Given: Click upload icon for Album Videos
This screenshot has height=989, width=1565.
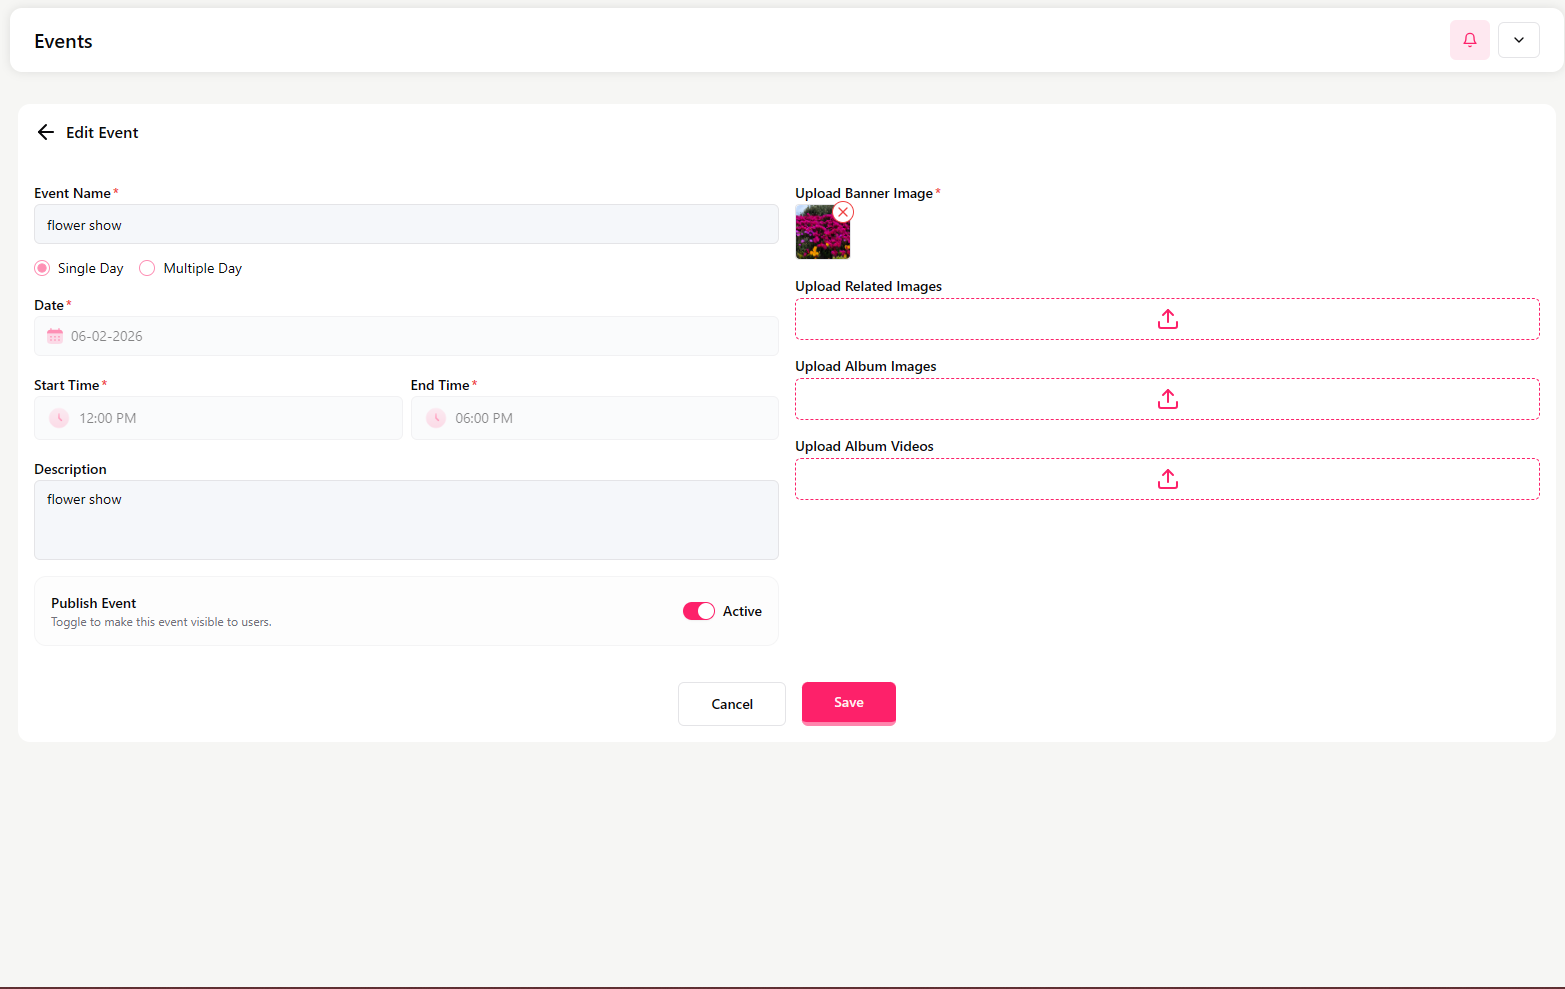Looking at the screenshot, I should 1167,479.
